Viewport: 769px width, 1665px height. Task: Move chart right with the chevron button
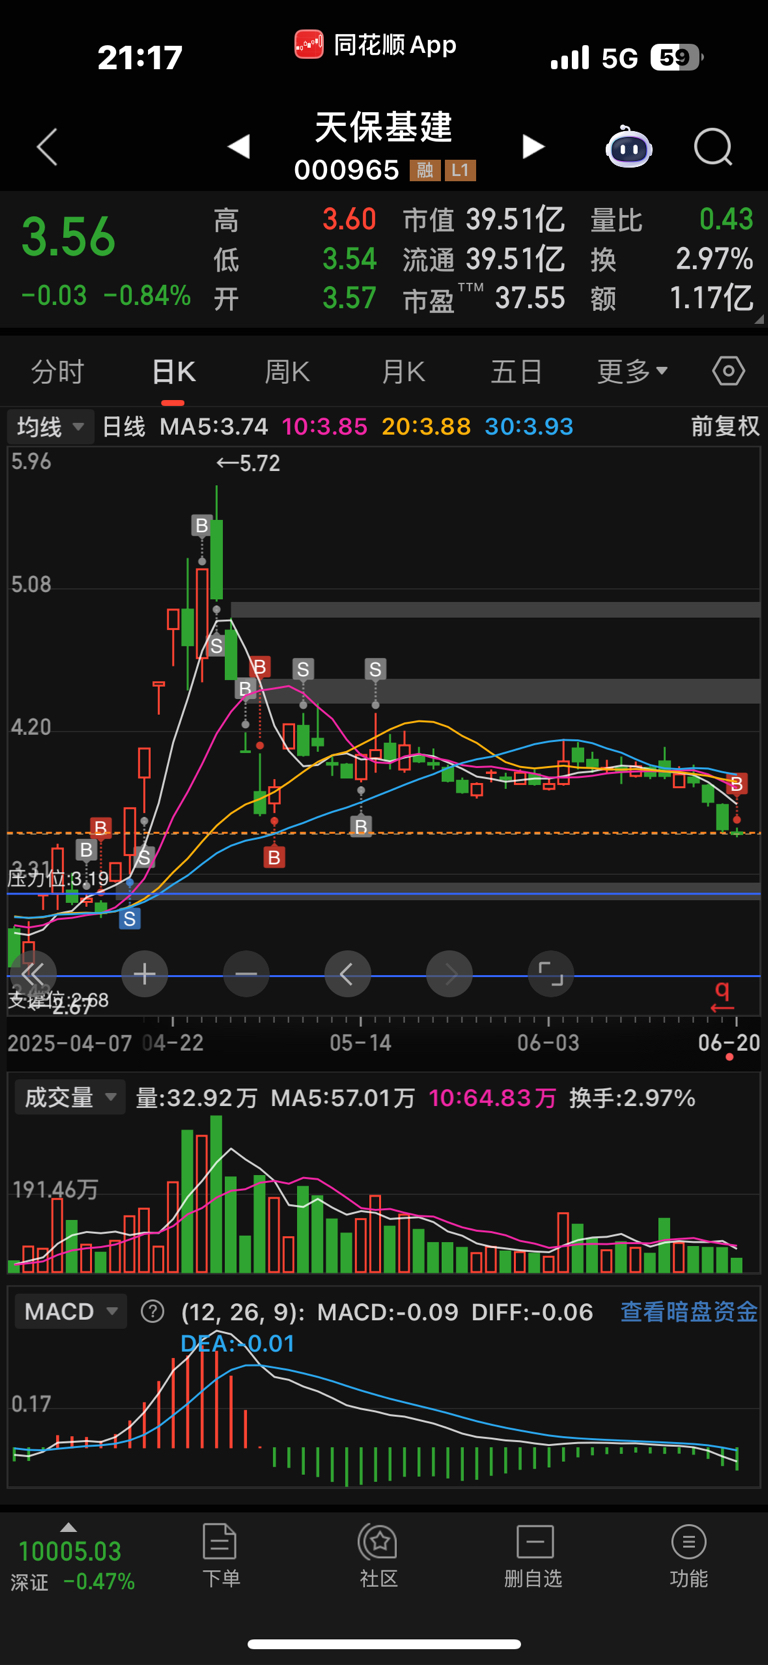pos(450,974)
